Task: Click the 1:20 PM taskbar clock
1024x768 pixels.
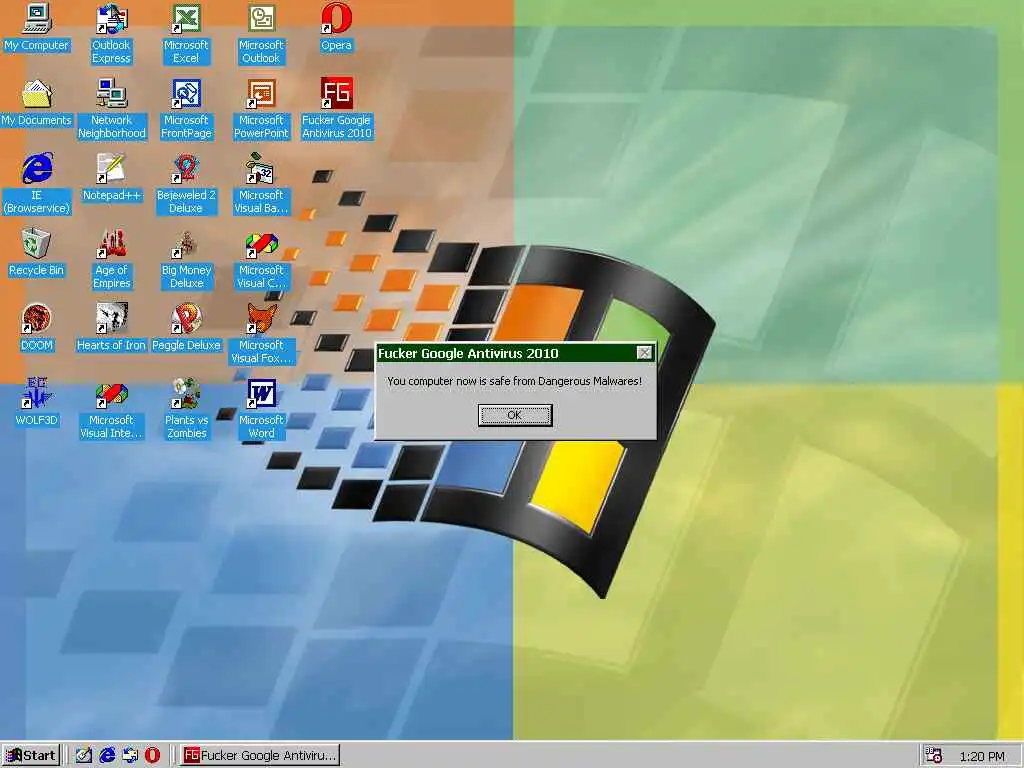Action: (x=982, y=756)
